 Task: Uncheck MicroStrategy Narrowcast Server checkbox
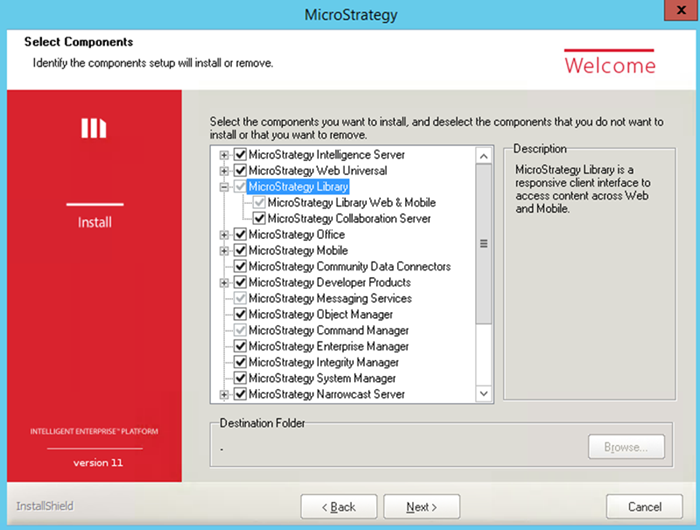pyautogui.click(x=240, y=394)
